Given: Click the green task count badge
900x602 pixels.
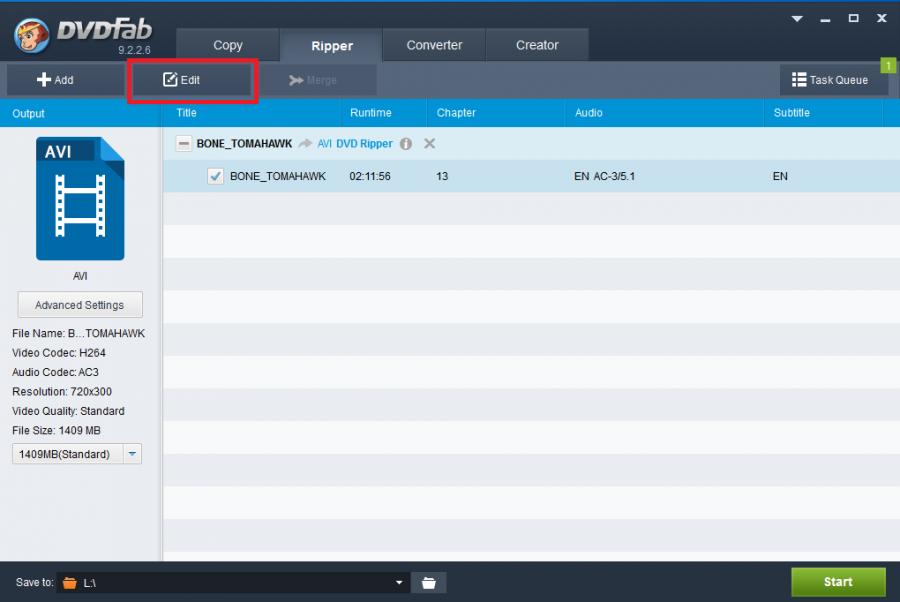Looking at the screenshot, I should pos(887,65).
